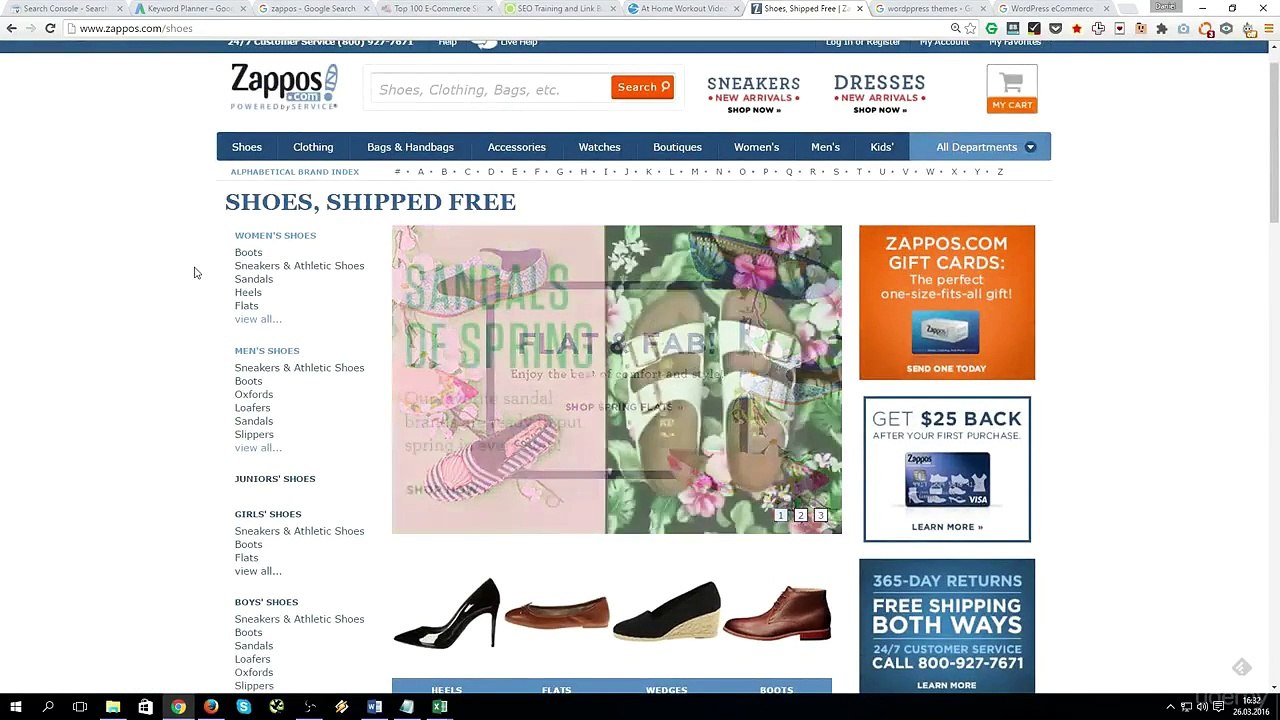The image size is (1280, 720).
Task: Open the zoom magnifier icon in address bar
Action: pyautogui.click(x=955, y=29)
